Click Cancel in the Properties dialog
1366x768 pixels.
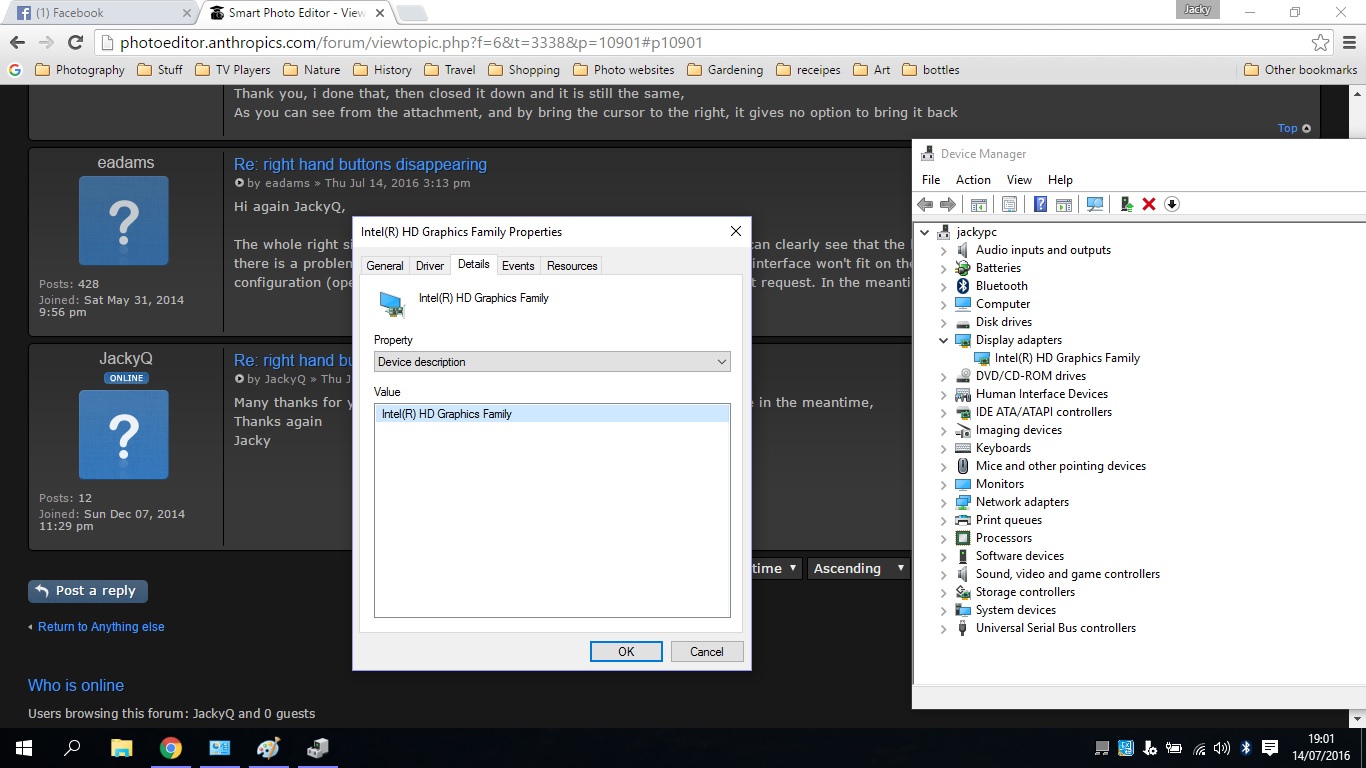click(707, 651)
